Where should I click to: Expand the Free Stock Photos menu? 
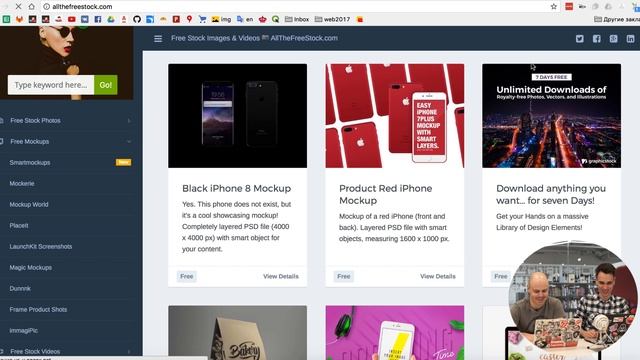pyautogui.click(x=67, y=120)
